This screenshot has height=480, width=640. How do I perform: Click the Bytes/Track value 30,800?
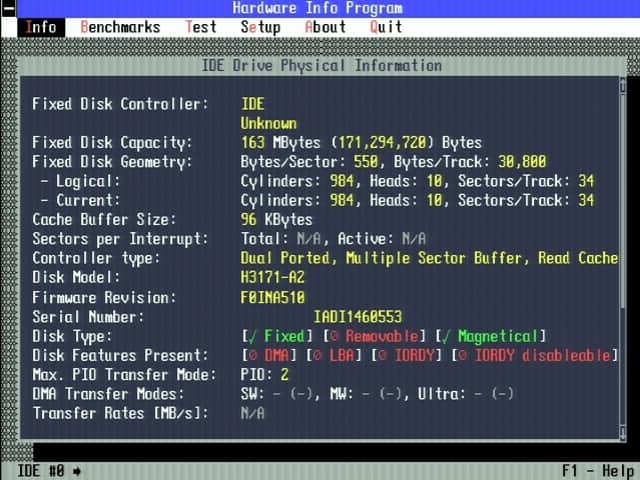click(x=522, y=162)
